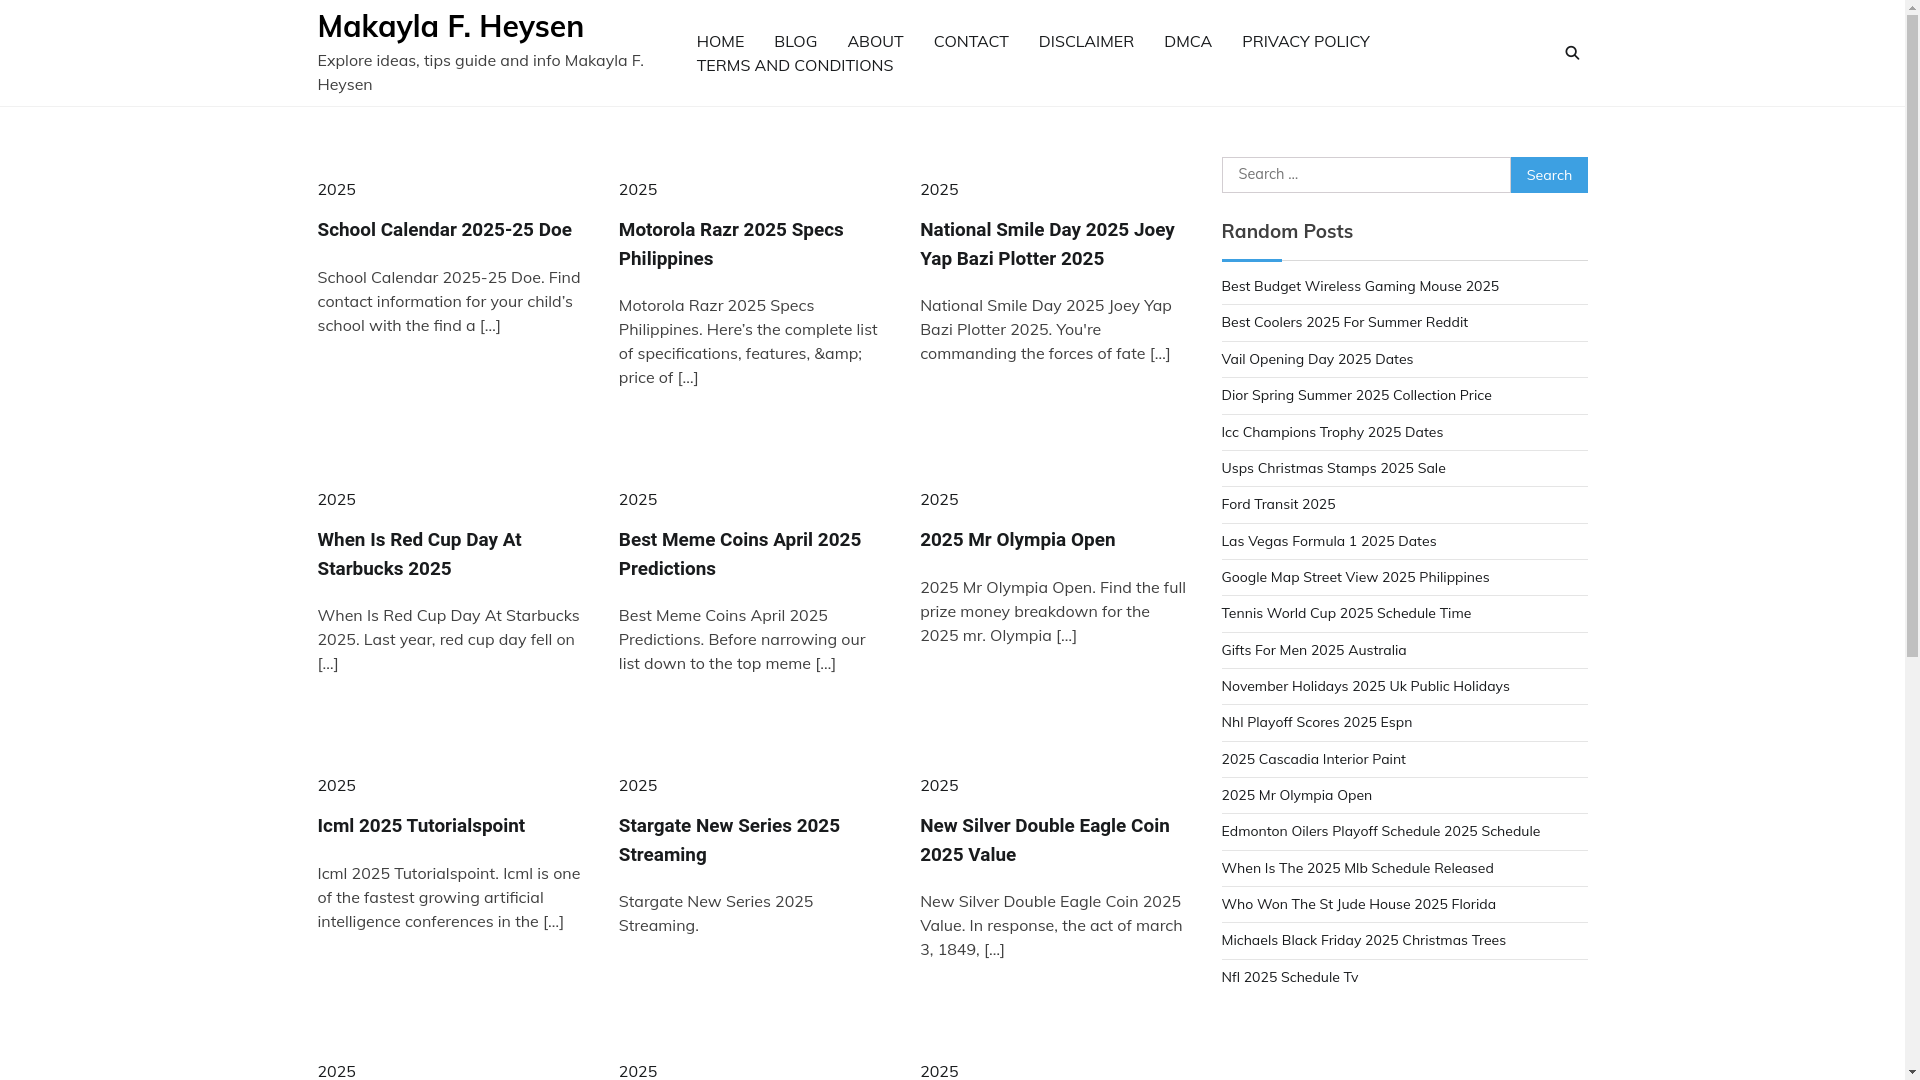Screen dimensions: 1920x1080
Task: Open Best Coolers 2025 For Summer Reddit
Action: [x=1344, y=322]
